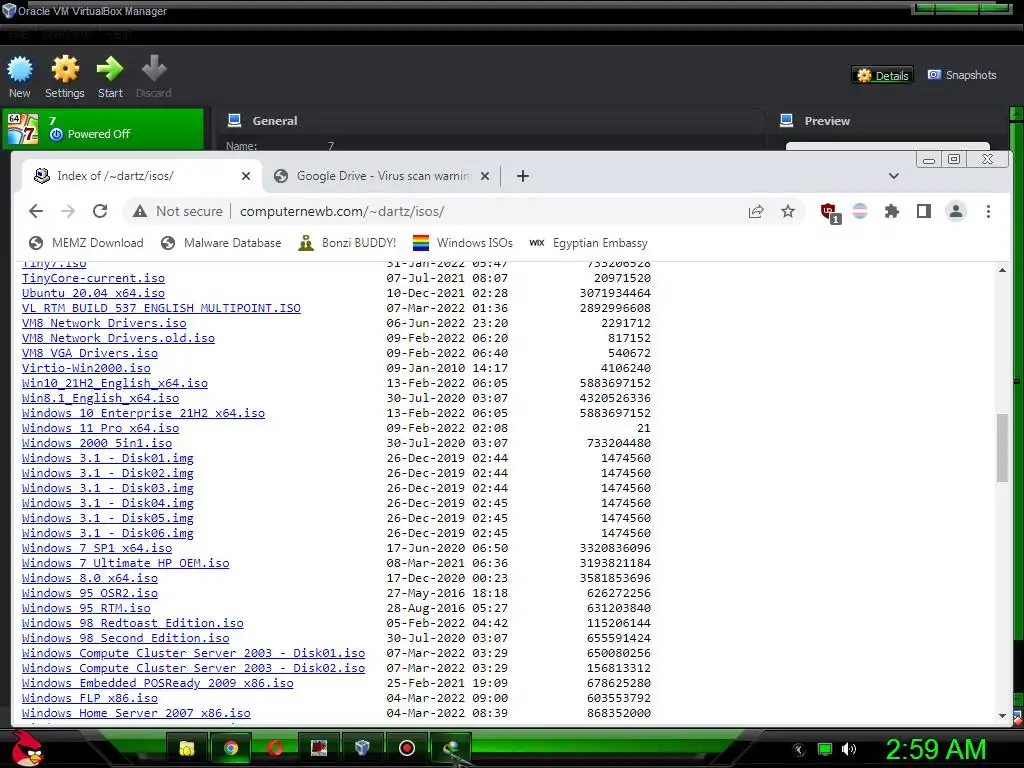Viewport: 1024px width, 768px height.
Task: Open the Windows ISOs bookmark
Action: (x=462, y=243)
